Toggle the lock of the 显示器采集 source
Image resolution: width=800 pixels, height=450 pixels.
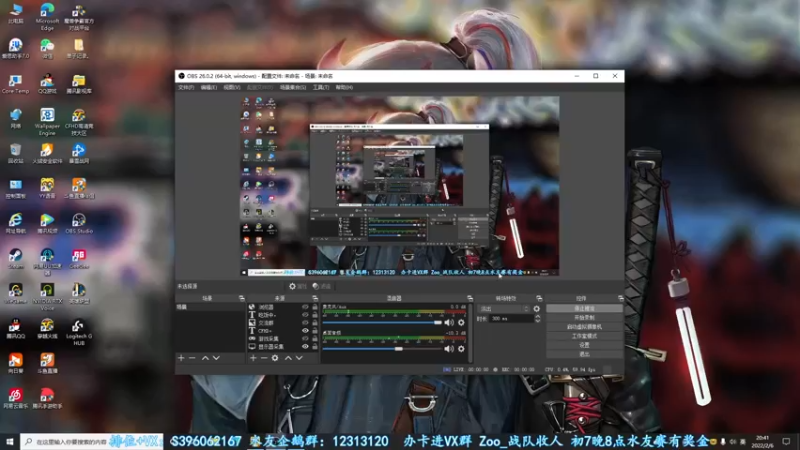click(315, 346)
